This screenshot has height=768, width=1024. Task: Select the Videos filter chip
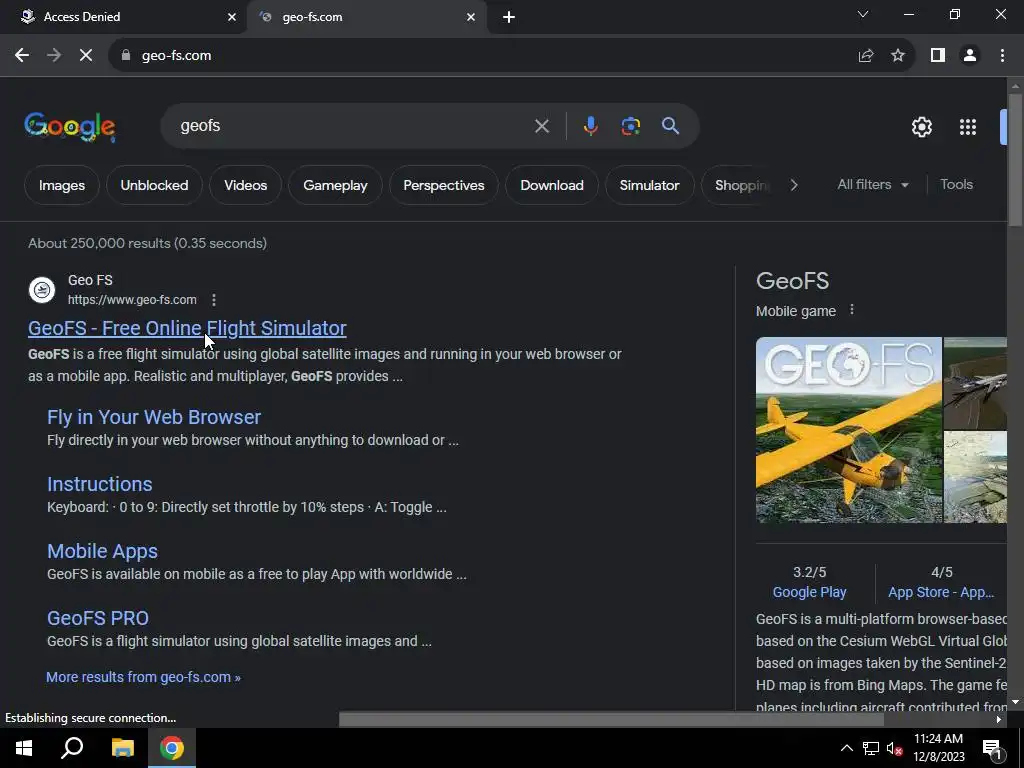click(246, 185)
